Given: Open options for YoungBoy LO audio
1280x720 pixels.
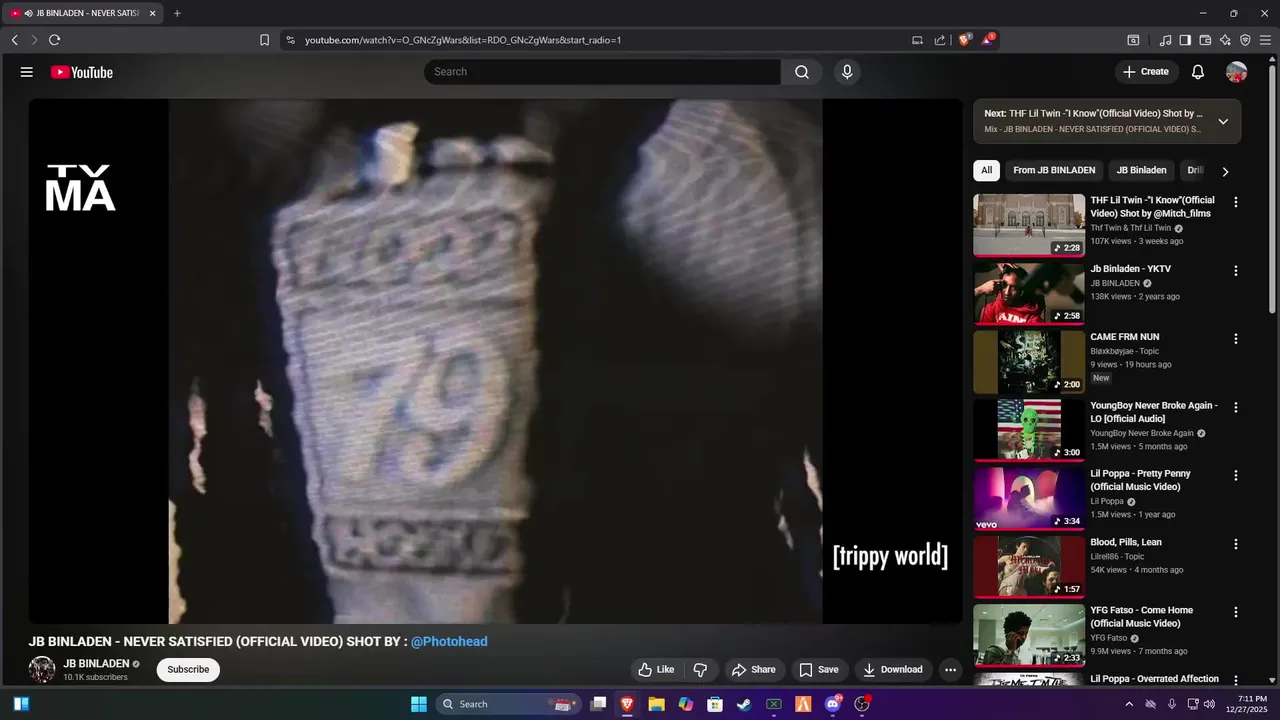Looking at the screenshot, I should click(x=1236, y=407).
